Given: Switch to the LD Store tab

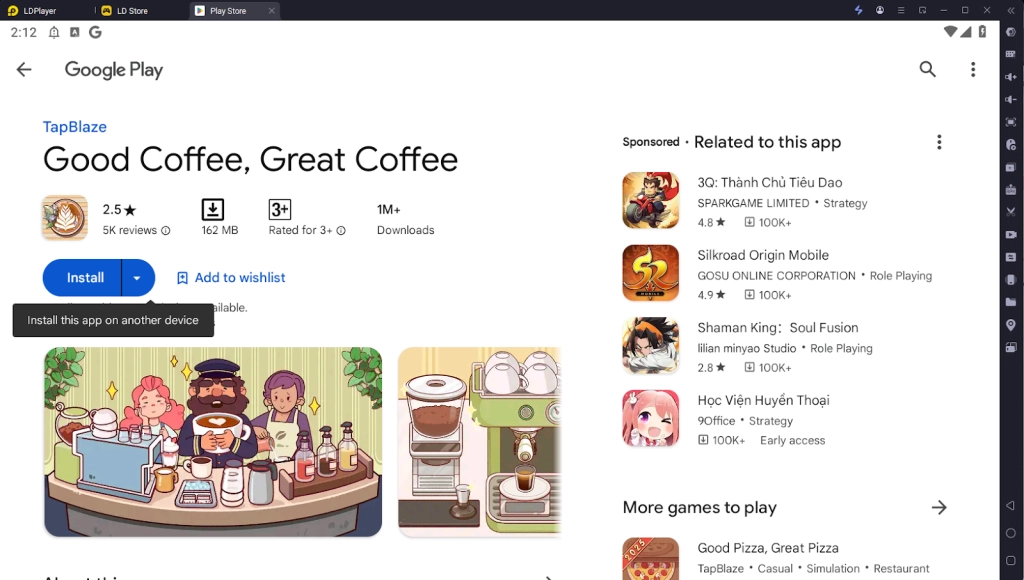Looking at the screenshot, I should (125, 10).
